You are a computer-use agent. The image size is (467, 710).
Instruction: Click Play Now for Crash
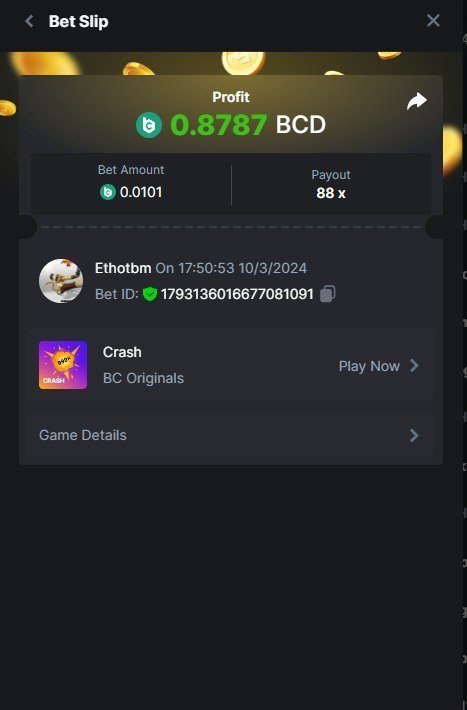pyautogui.click(x=369, y=366)
